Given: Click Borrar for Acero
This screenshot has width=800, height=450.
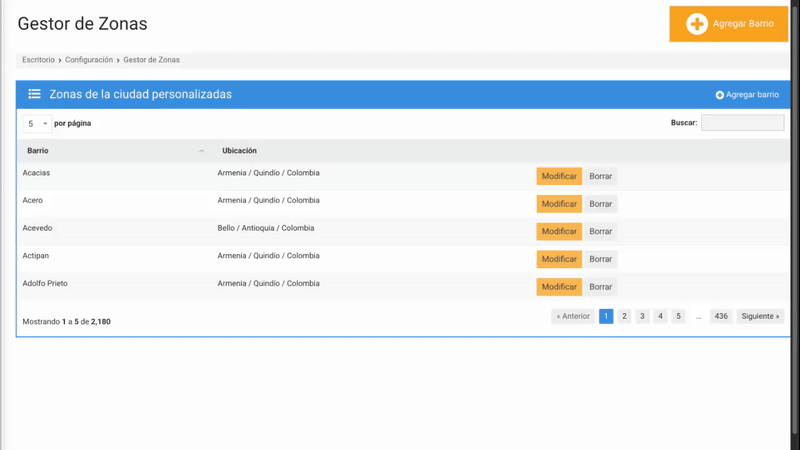Looking at the screenshot, I should pos(601,204).
